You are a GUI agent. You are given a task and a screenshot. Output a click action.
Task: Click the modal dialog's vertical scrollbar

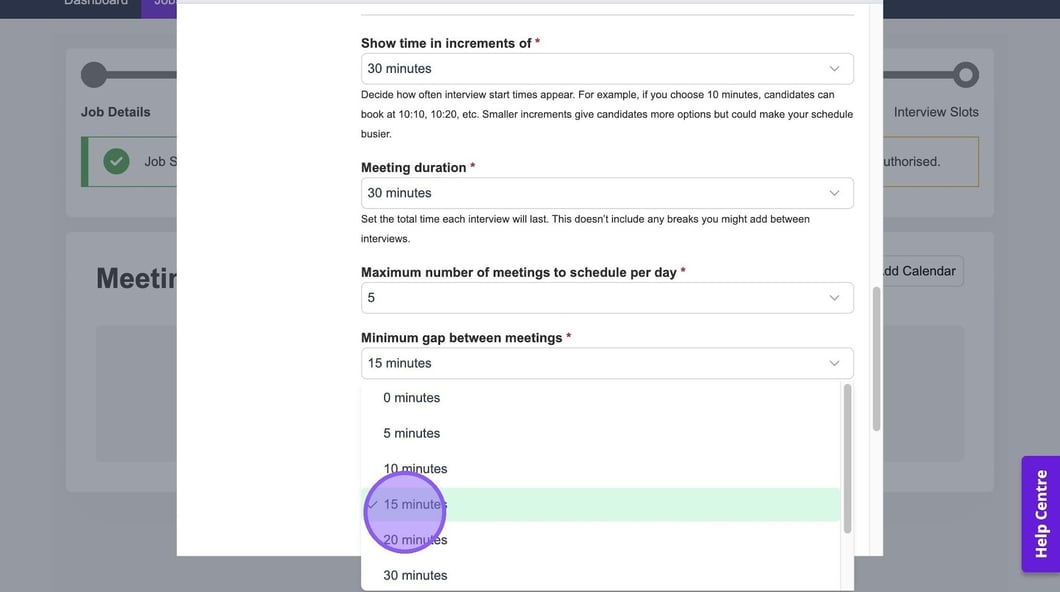(x=877, y=360)
